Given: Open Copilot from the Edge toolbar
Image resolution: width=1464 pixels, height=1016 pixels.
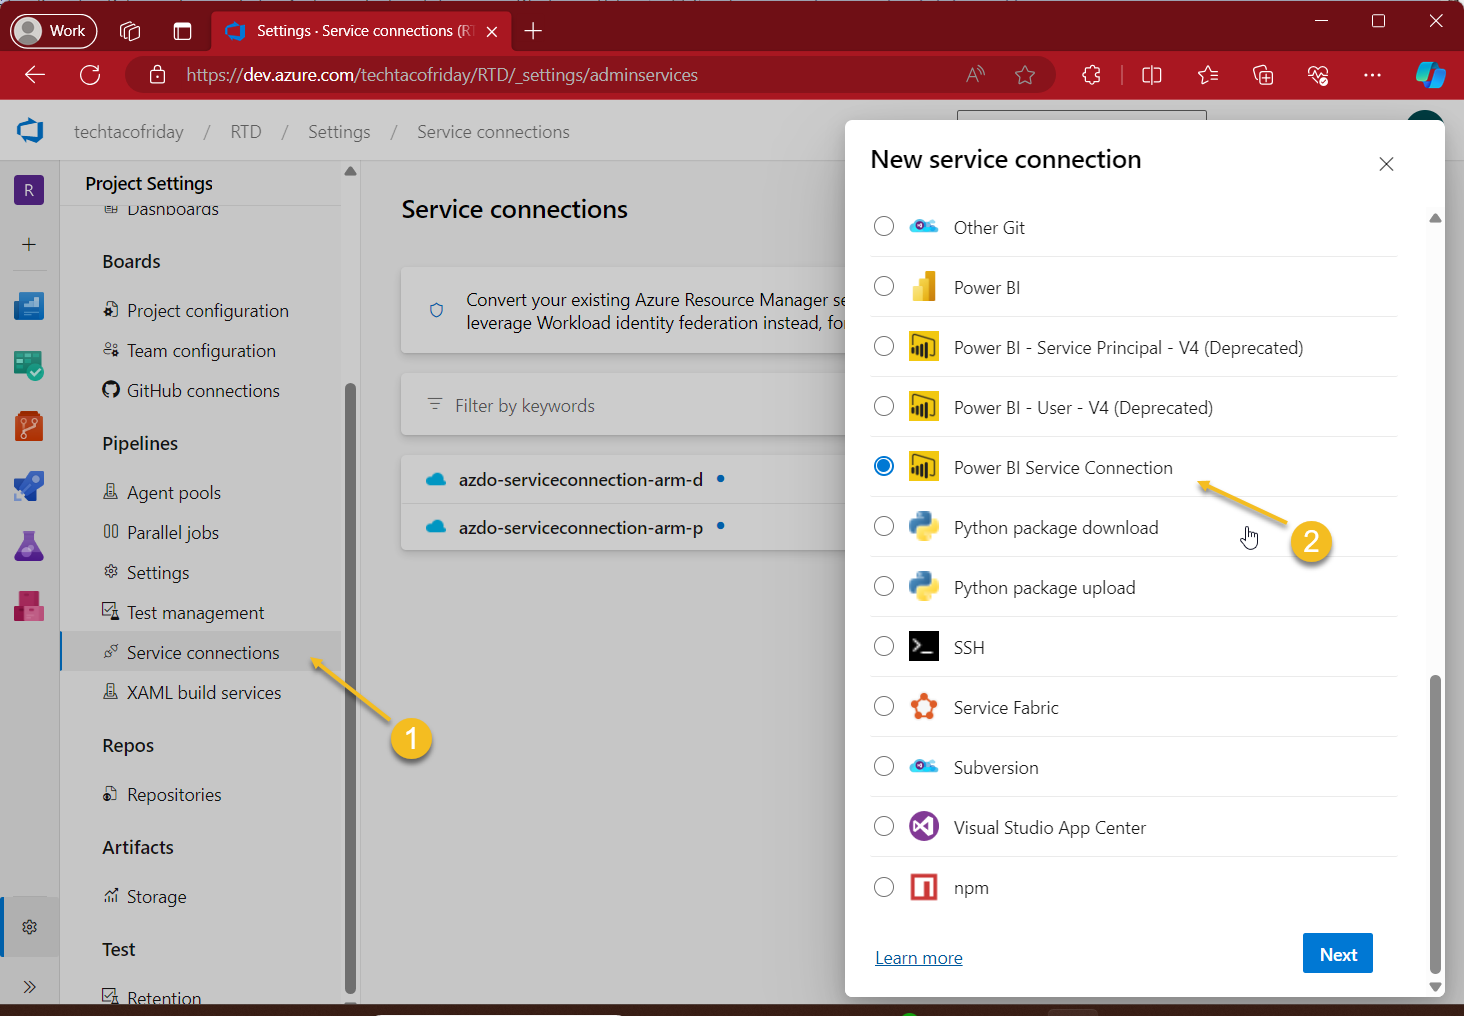Looking at the screenshot, I should tap(1430, 75).
